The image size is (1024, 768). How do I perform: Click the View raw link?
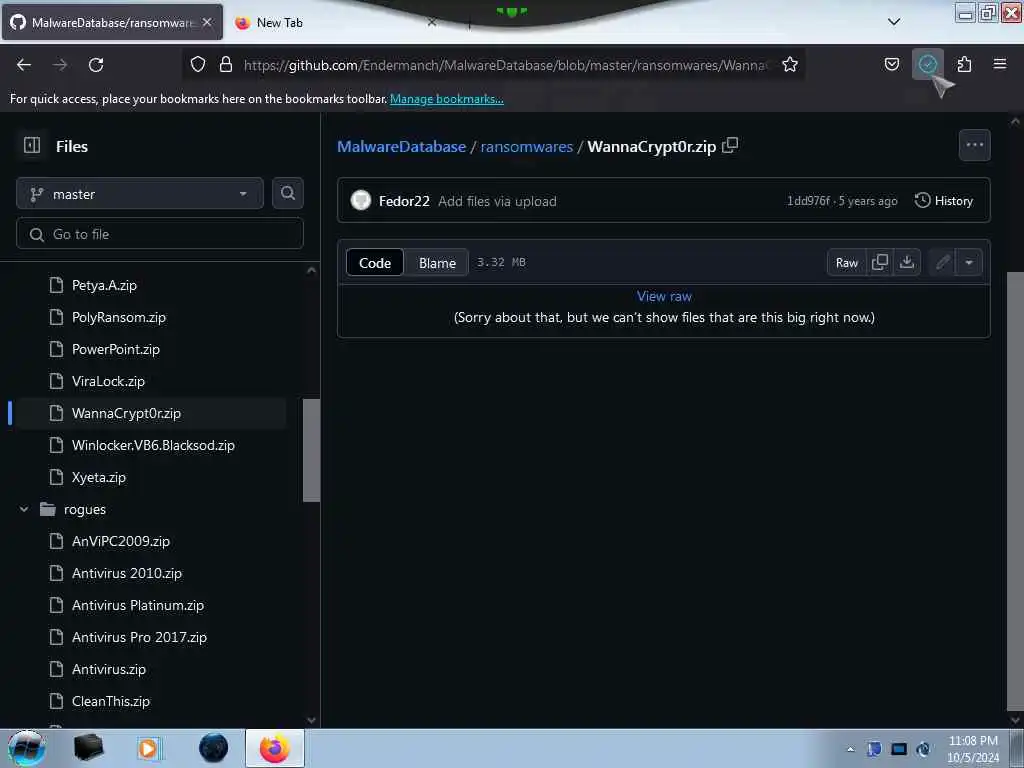[x=664, y=296]
